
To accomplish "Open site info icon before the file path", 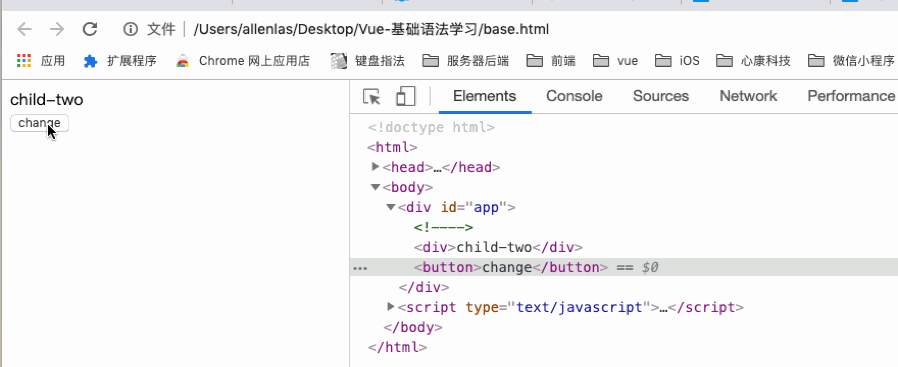I will (x=131, y=29).
